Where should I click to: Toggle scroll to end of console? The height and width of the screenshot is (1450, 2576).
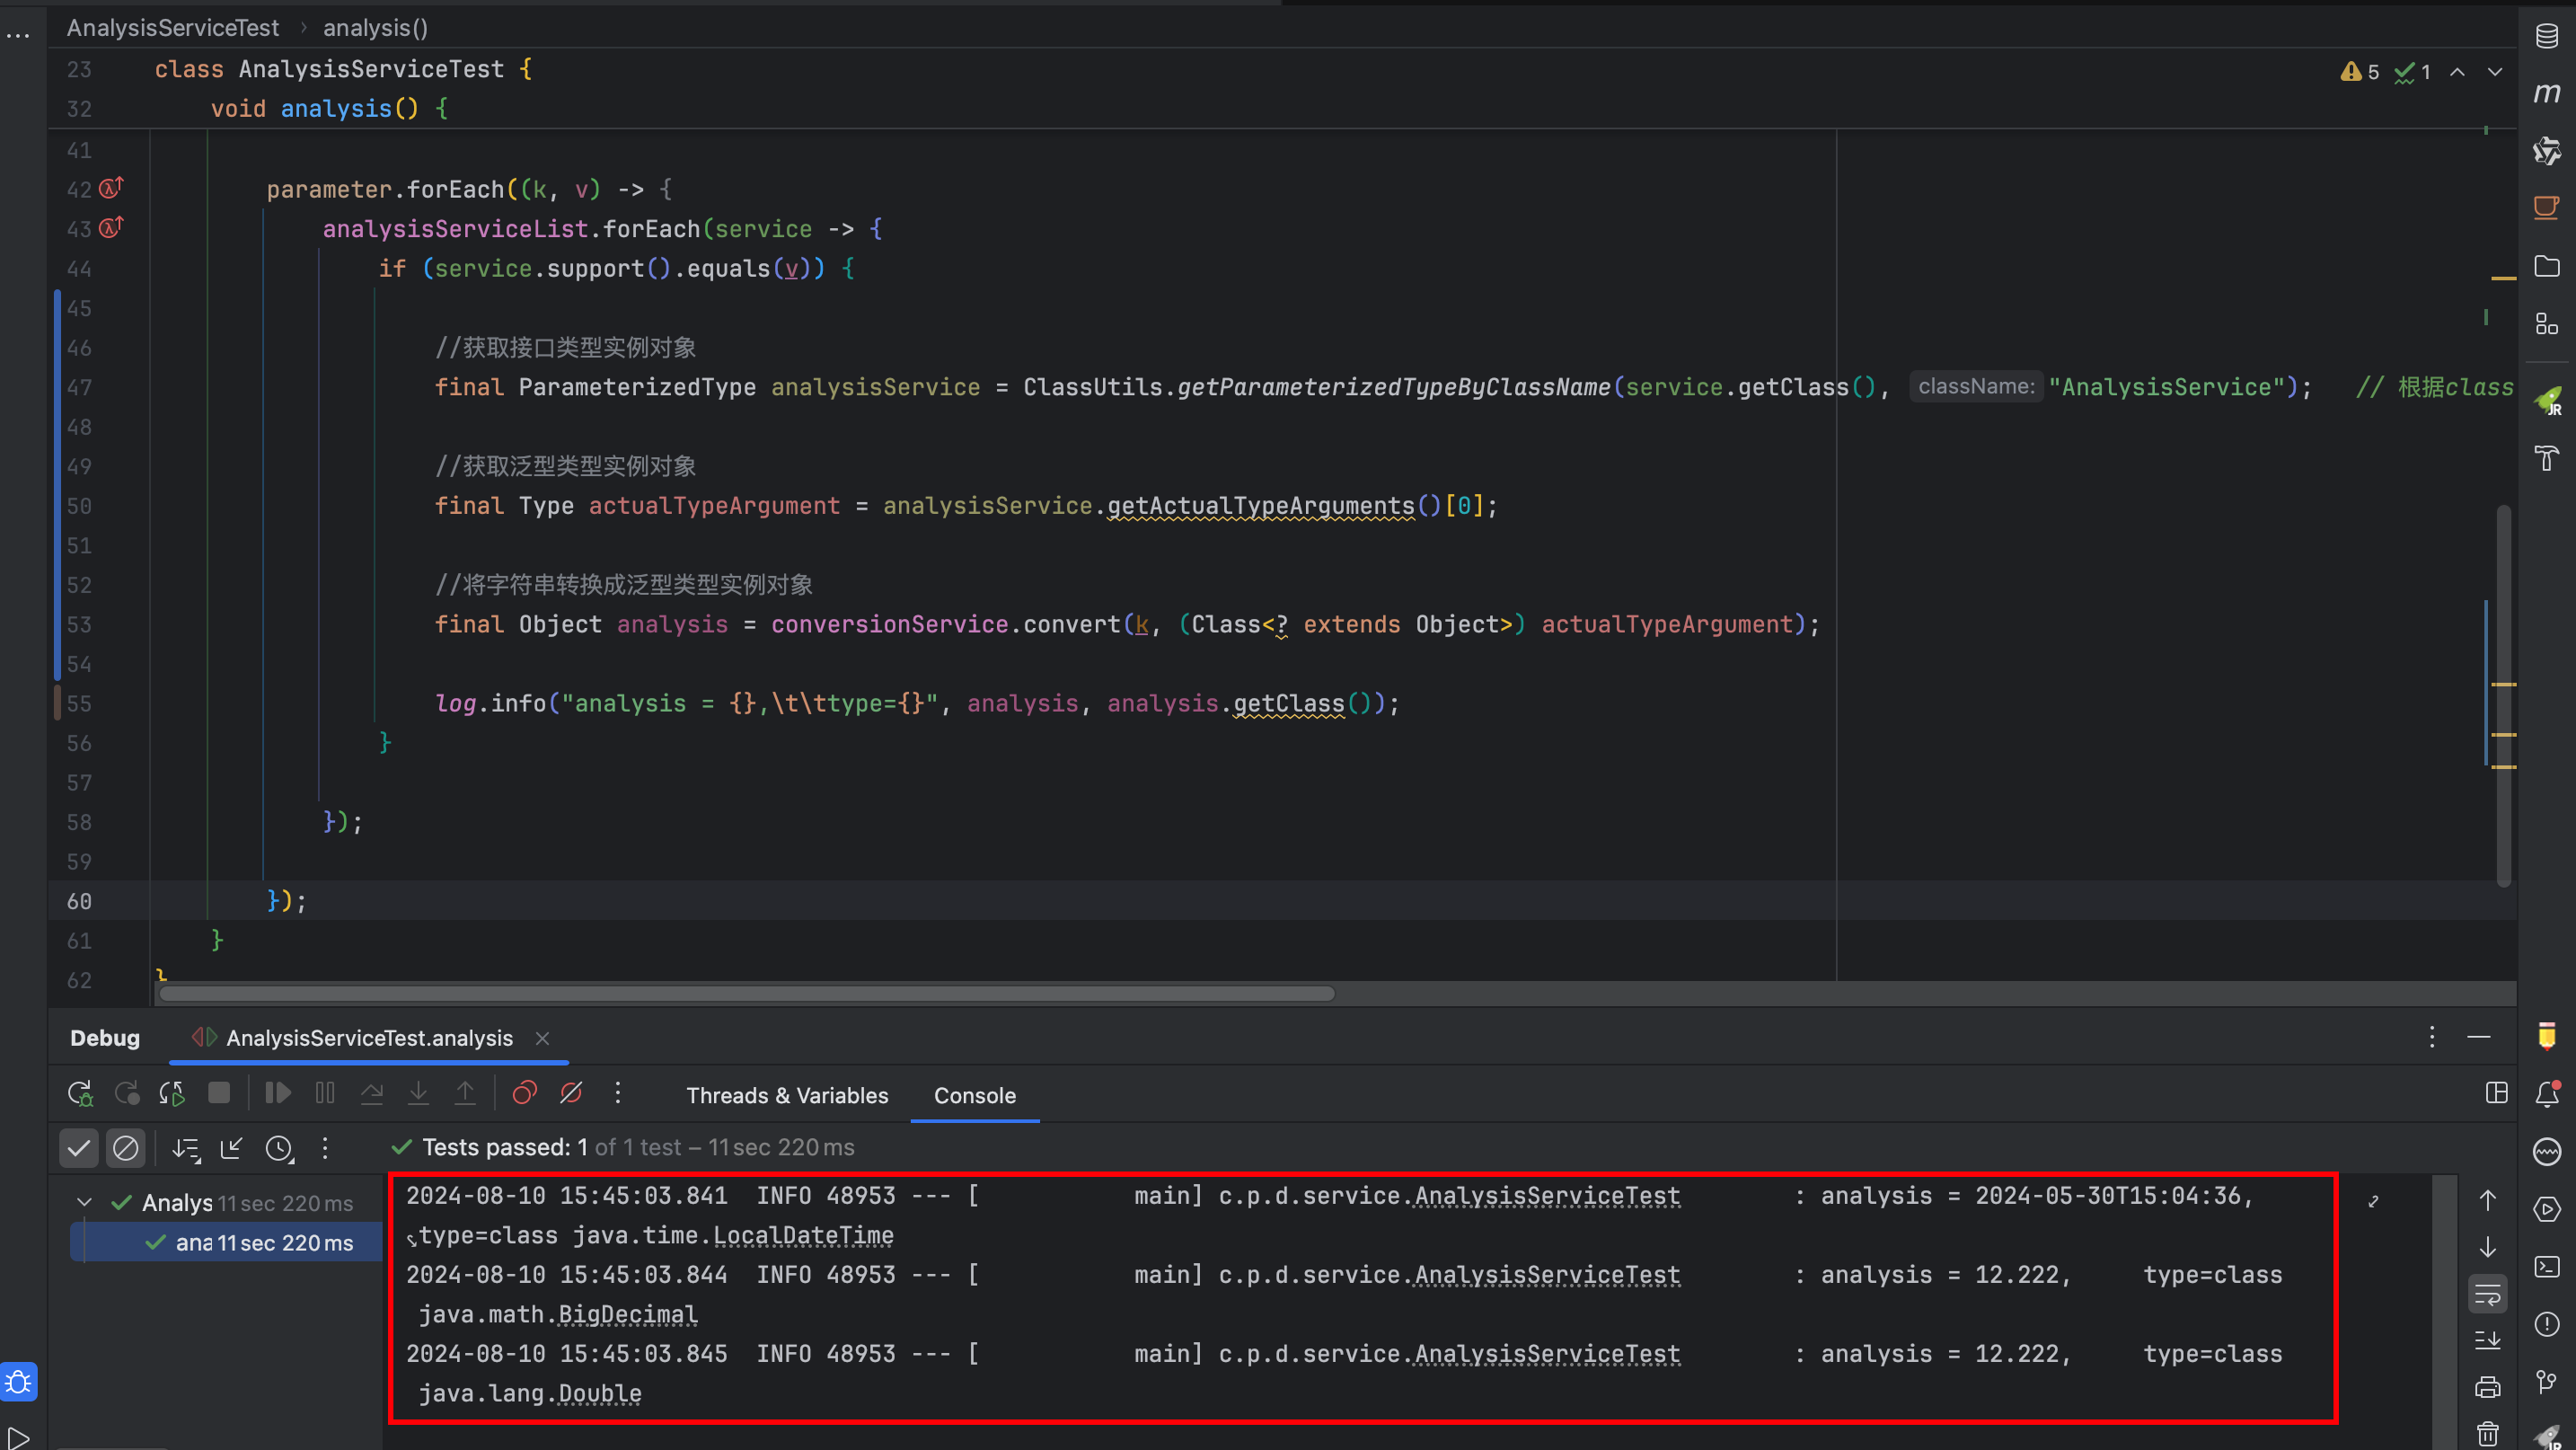tap(2488, 1340)
